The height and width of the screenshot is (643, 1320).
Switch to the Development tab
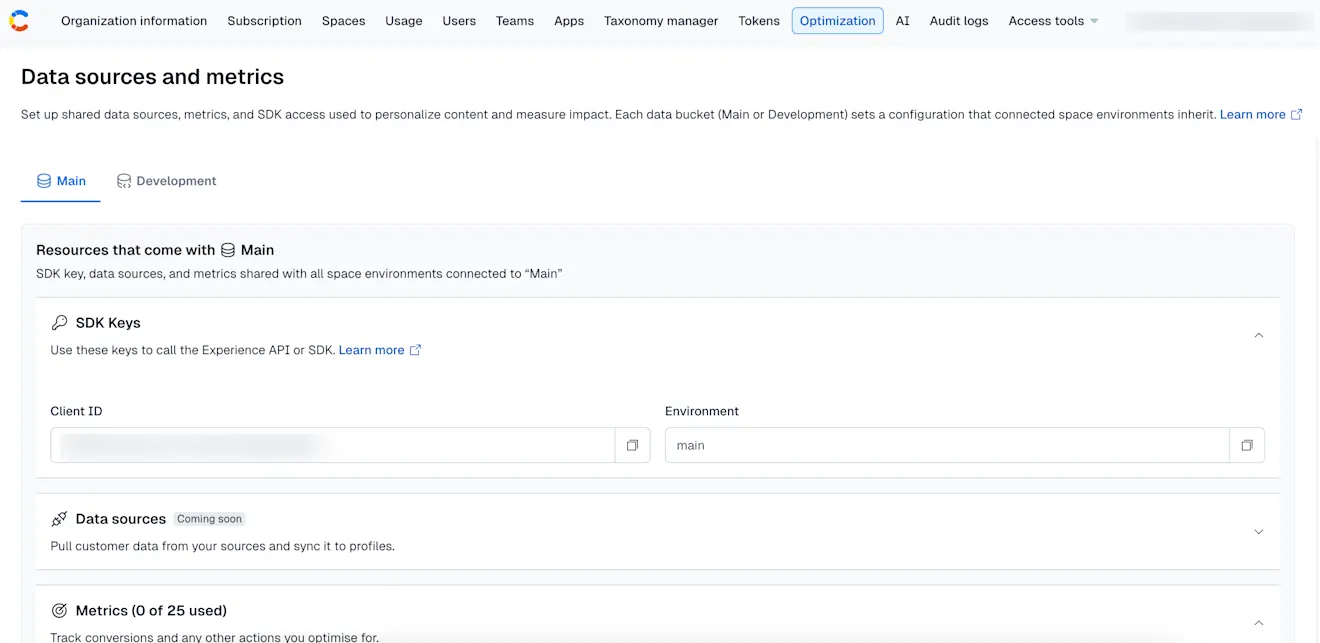tap(166, 181)
